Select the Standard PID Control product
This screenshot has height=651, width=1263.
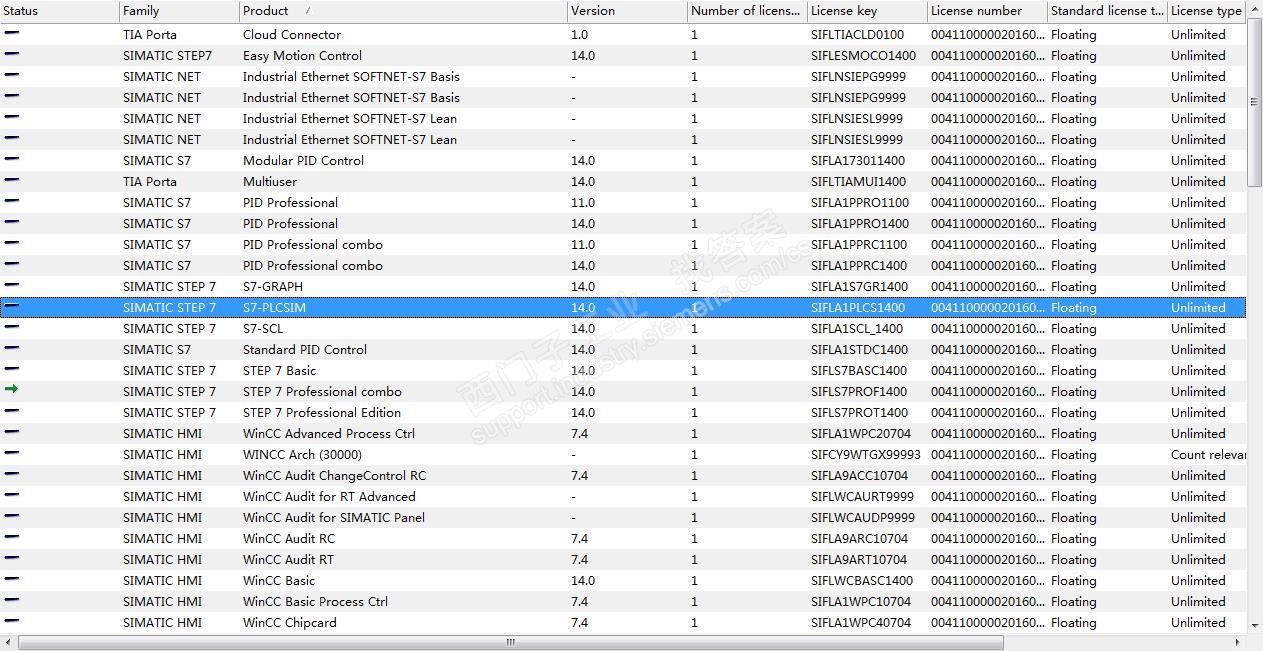coord(305,349)
